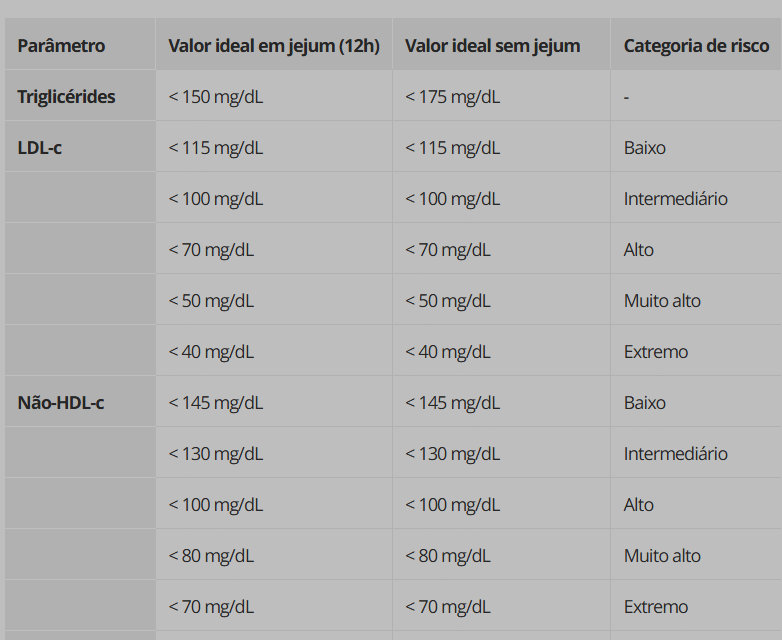Screen dimensions: 782x640
Task: Click < 50 mg/dL in the jejum column
Action: (x=211, y=301)
